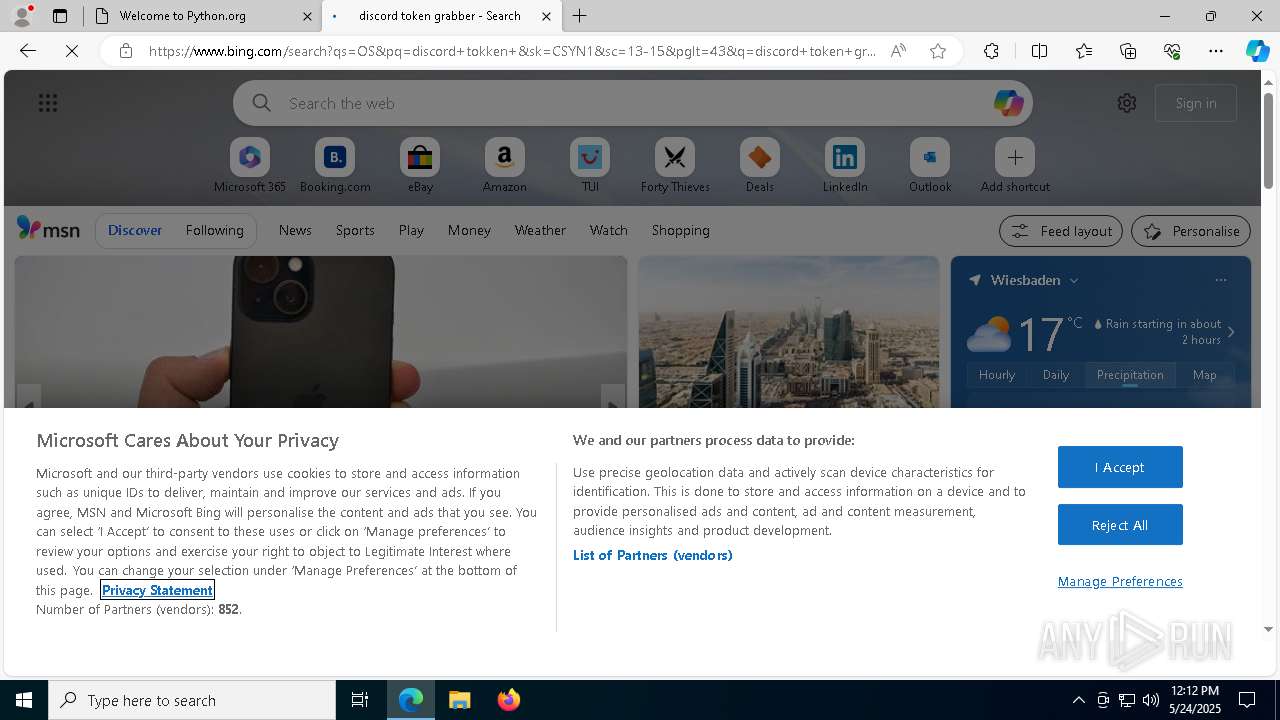
Task: Click Reject All cookies button
Action: tap(1120, 525)
